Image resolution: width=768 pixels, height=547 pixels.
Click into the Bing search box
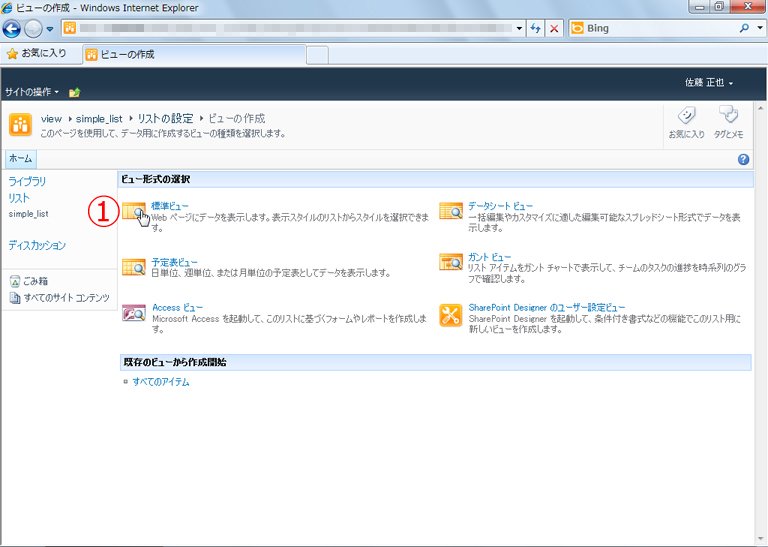point(661,28)
